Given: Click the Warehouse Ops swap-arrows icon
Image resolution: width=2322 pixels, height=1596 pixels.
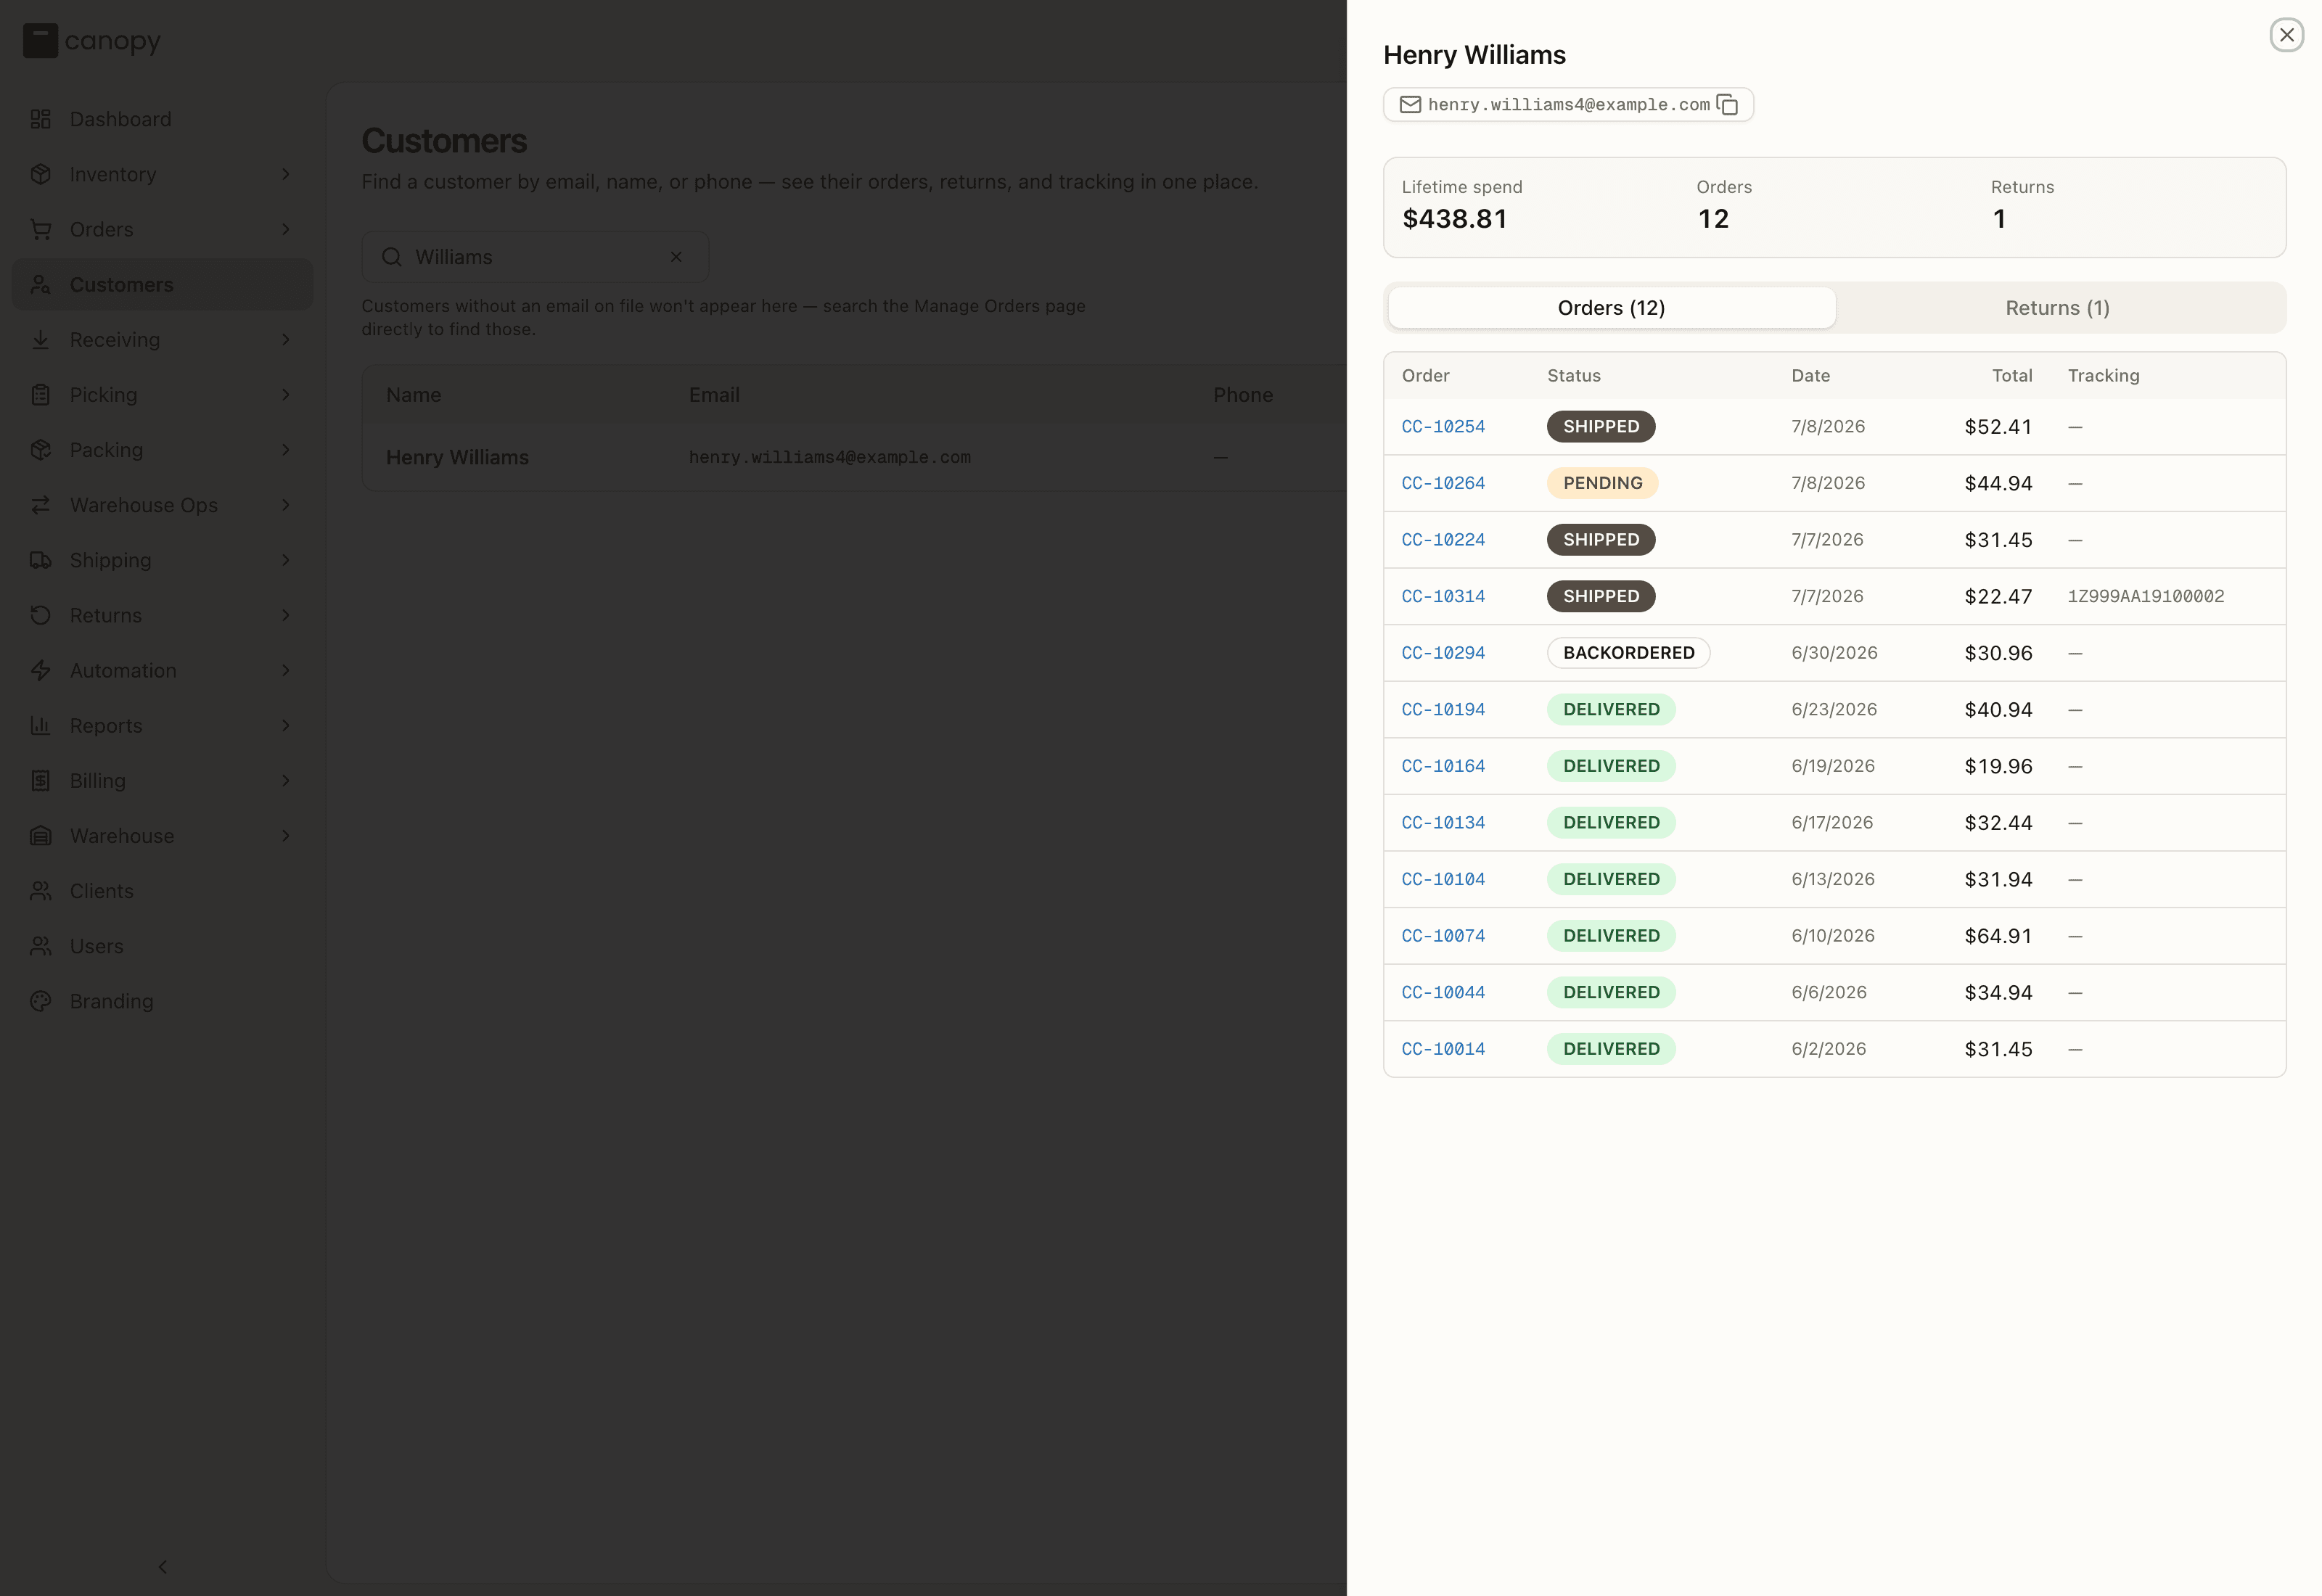Looking at the screenshot, I should pyautogui.click(x=40, y=505).
